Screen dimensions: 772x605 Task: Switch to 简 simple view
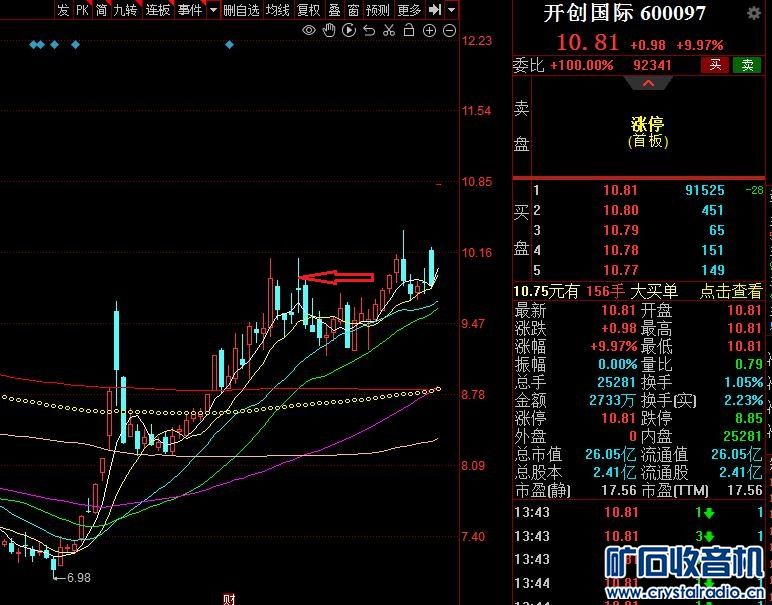tap(101, 9)
